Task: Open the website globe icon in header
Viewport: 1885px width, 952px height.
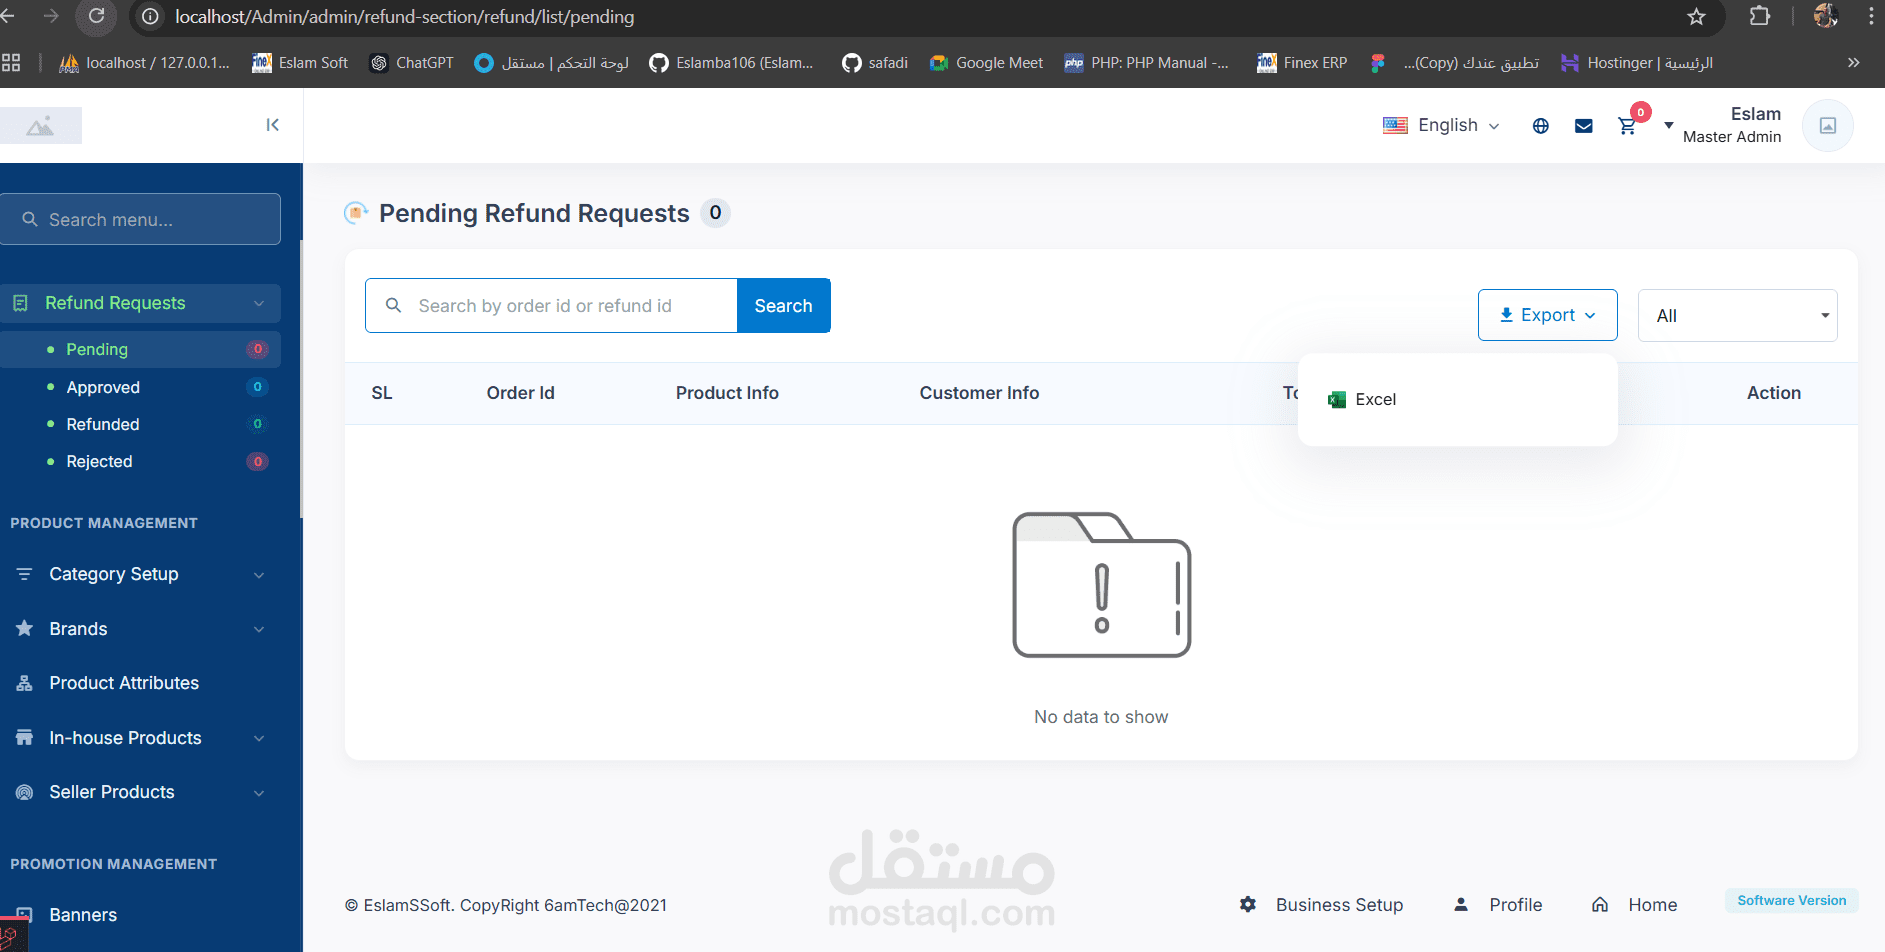Action: pyautogui.click(x=1541, y=126)
